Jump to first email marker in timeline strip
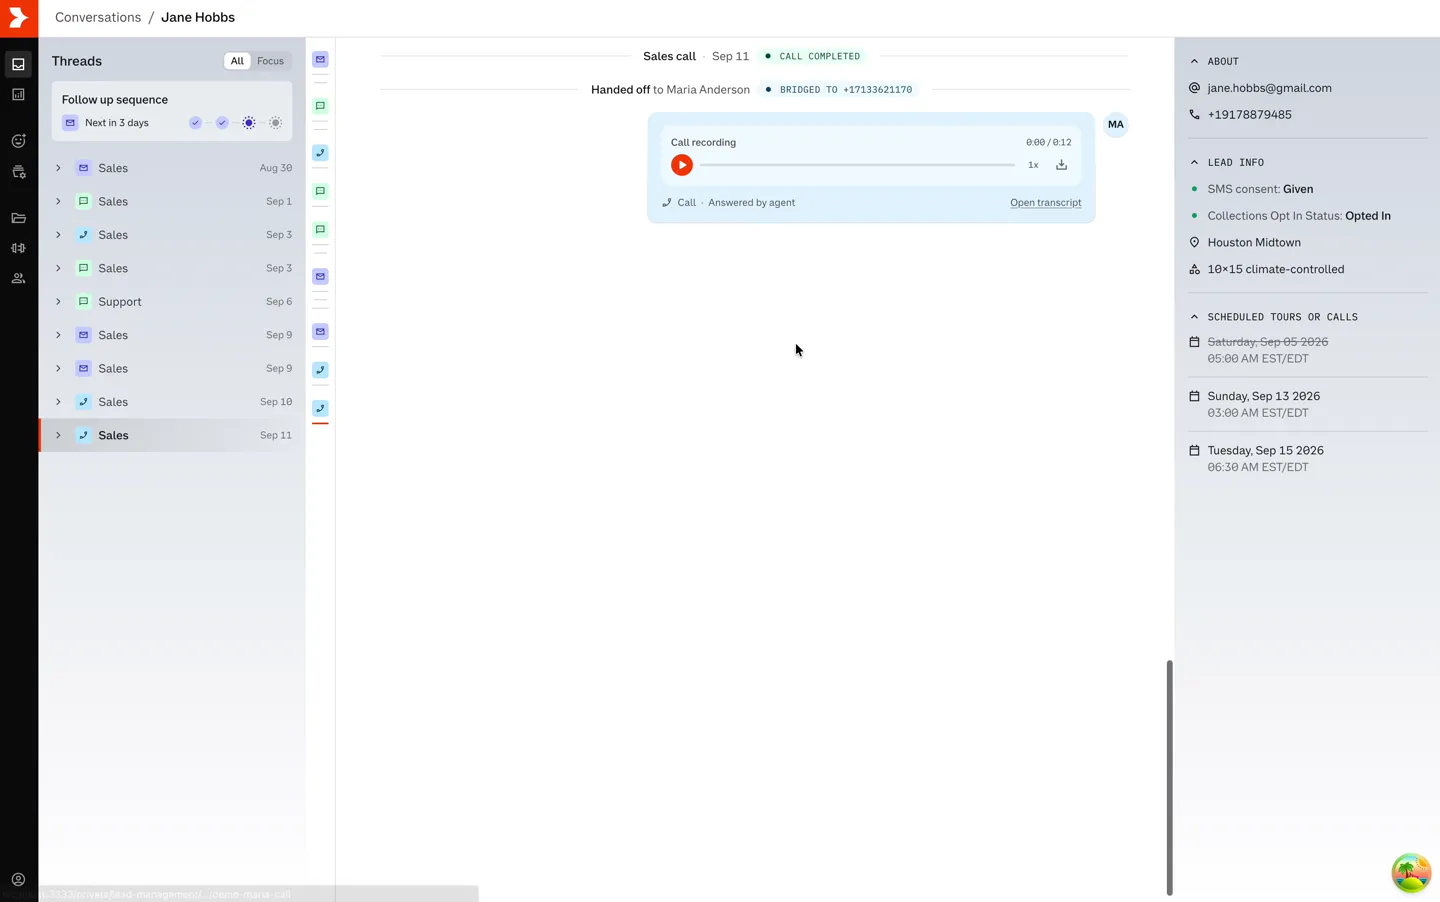This screenshot has width=1440, height=902. tap(320, 60)
